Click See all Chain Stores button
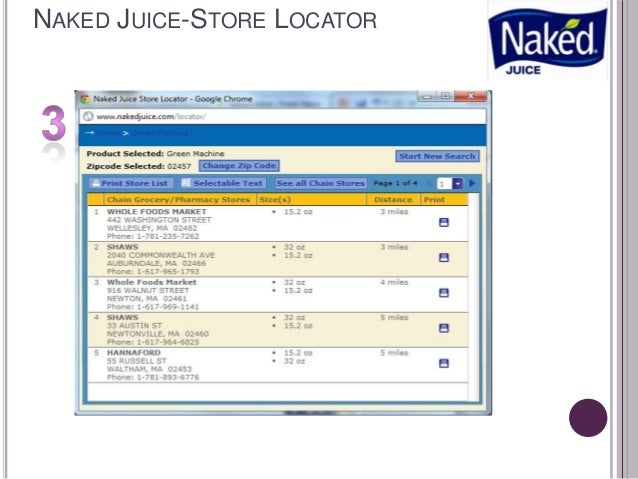Viewport: 638px width, 479px height. pos(321,183)
